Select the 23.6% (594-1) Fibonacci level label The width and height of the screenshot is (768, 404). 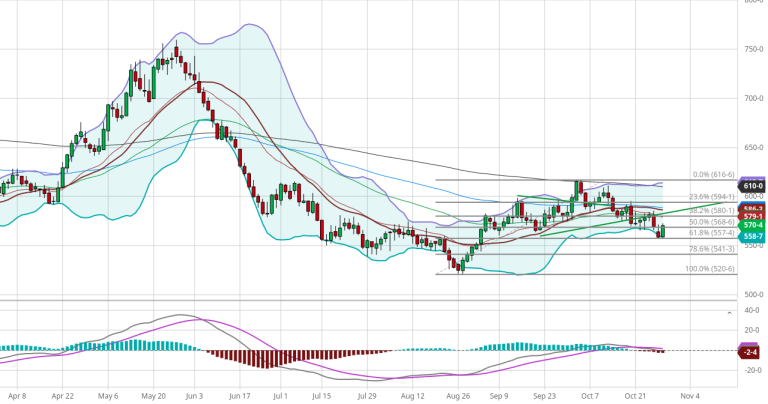coord(712,197)
